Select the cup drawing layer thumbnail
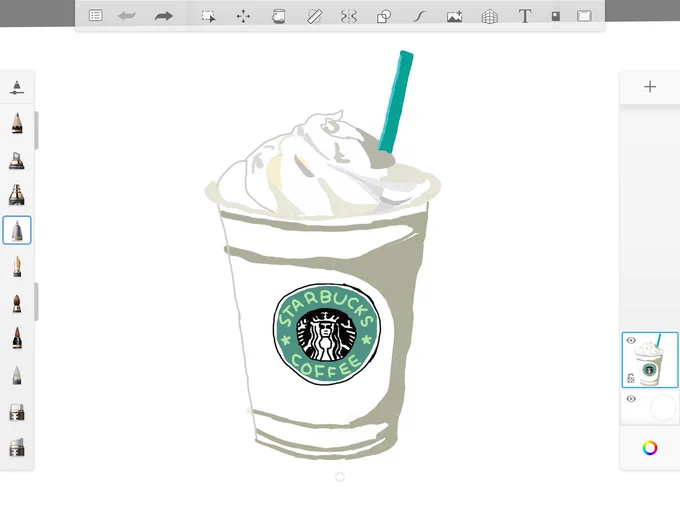The image size is (680, 510). tap(650, 360)
